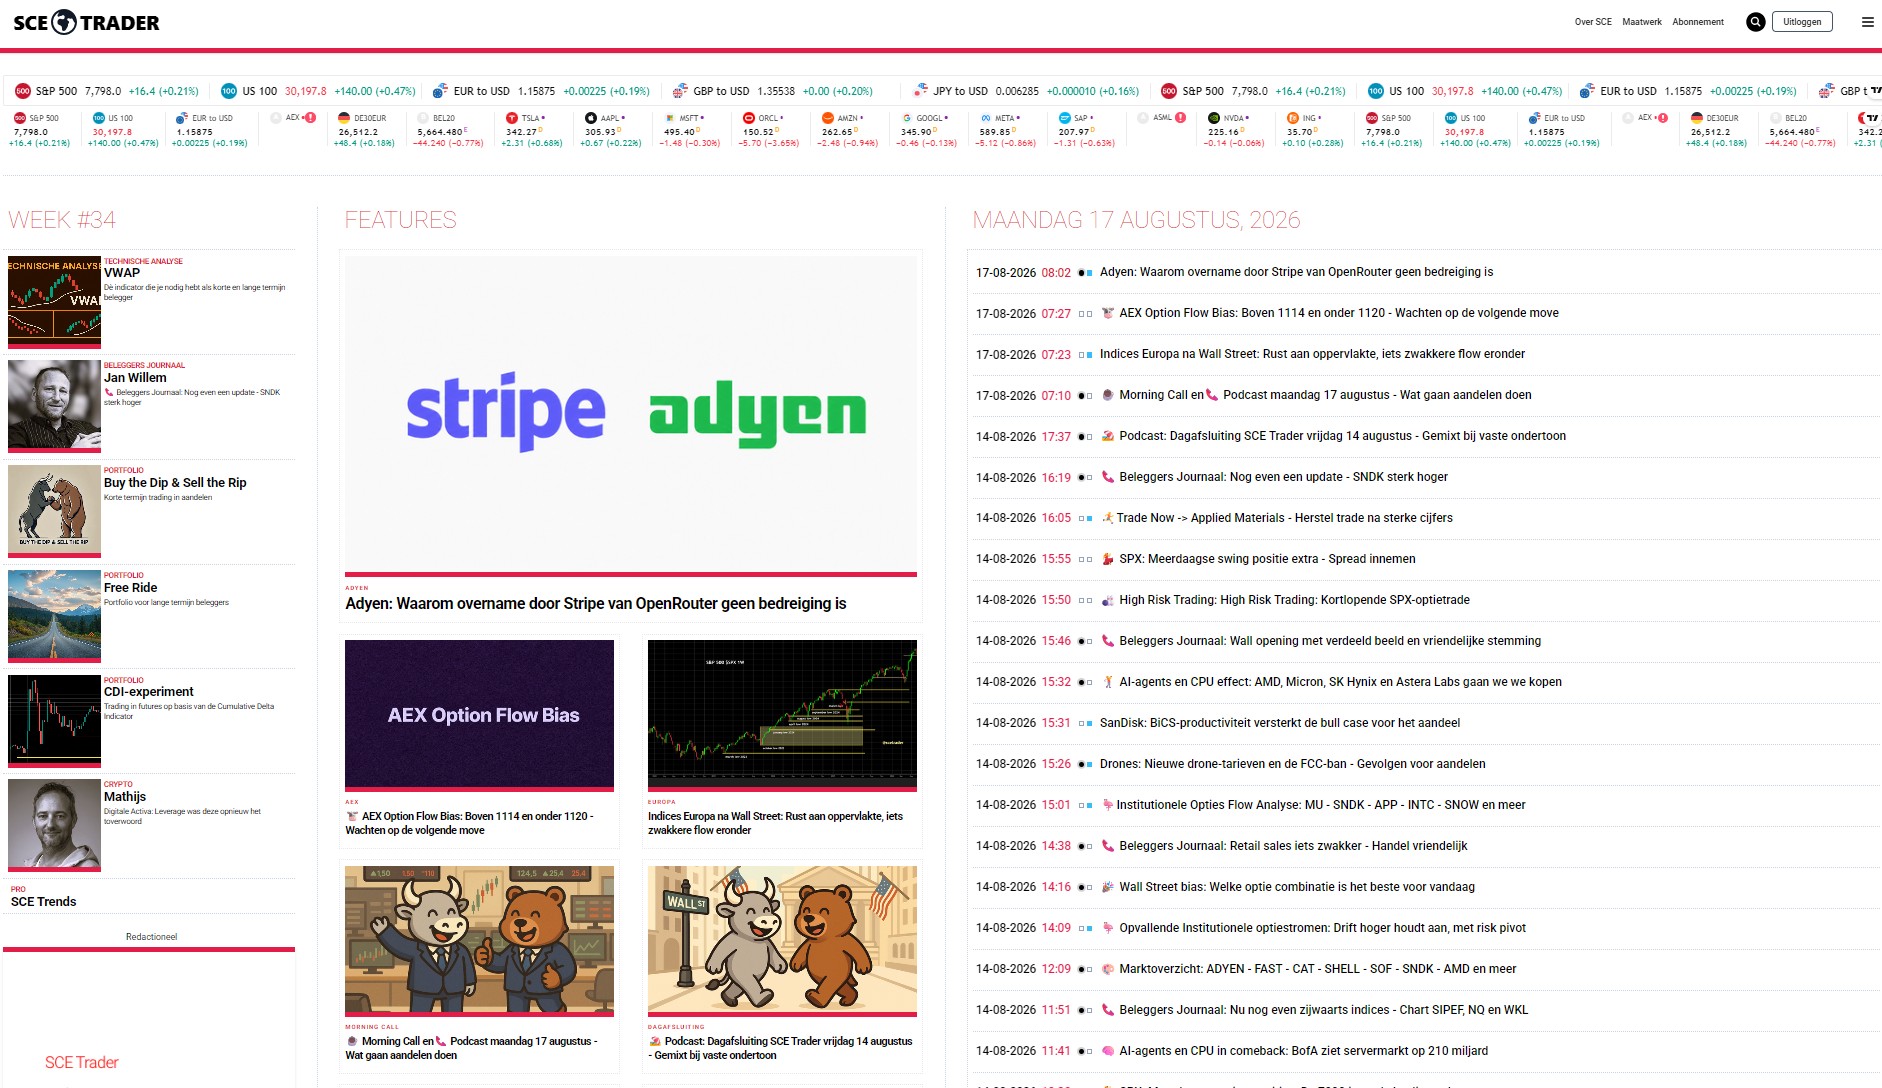The width and height of the screenshot is (1882, 1088).
Task: Open the Stripe and Adyen feature image
Action: (631, 414)
